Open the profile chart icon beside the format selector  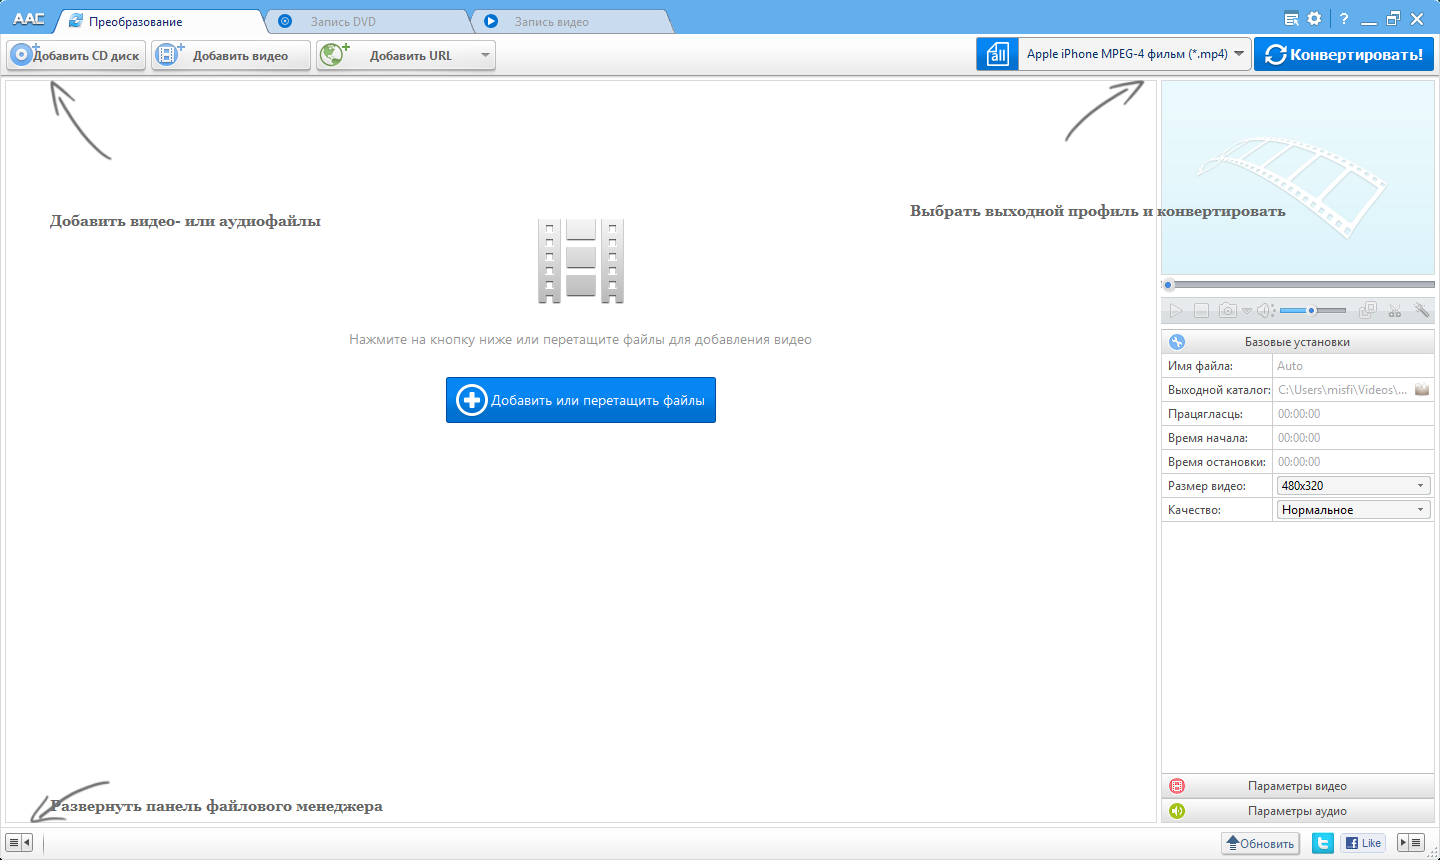pyautogui.click(x=997, y=54)
